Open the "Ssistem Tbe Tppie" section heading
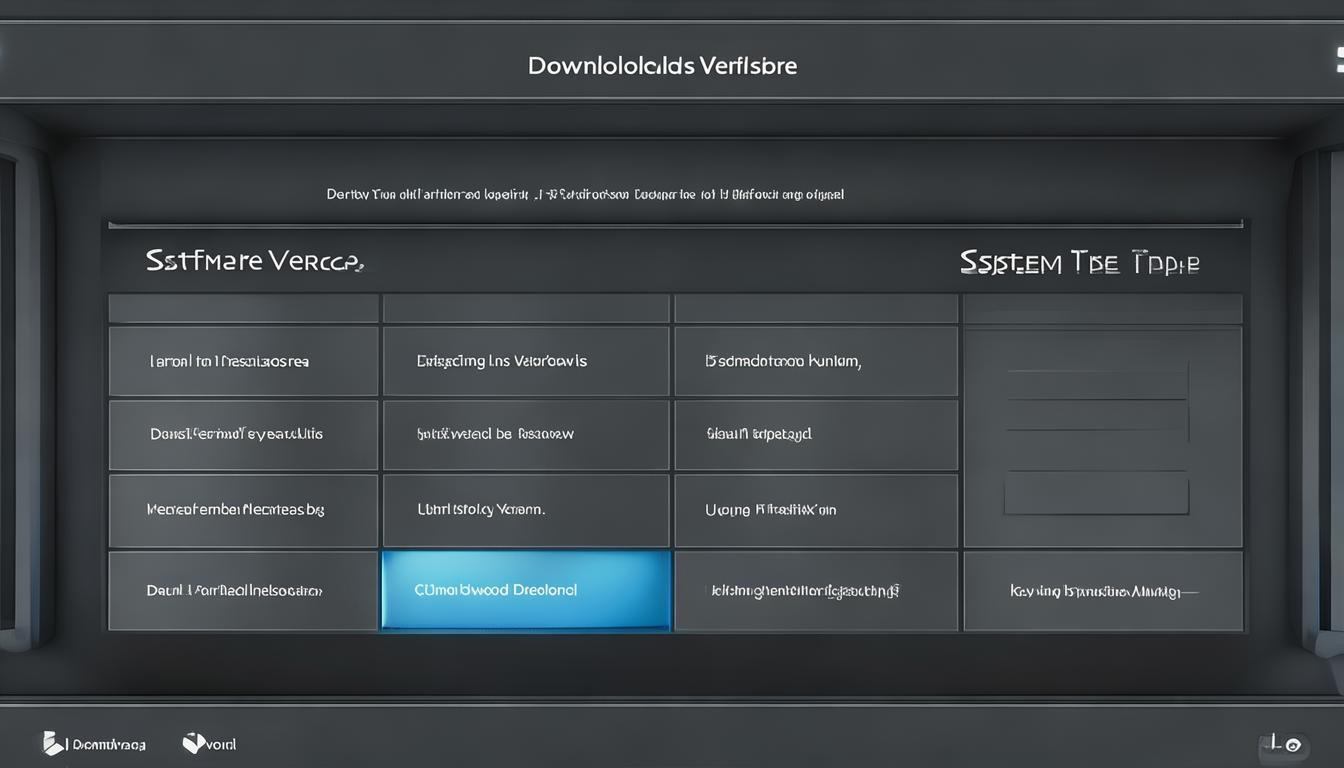 click(1079, 262)
